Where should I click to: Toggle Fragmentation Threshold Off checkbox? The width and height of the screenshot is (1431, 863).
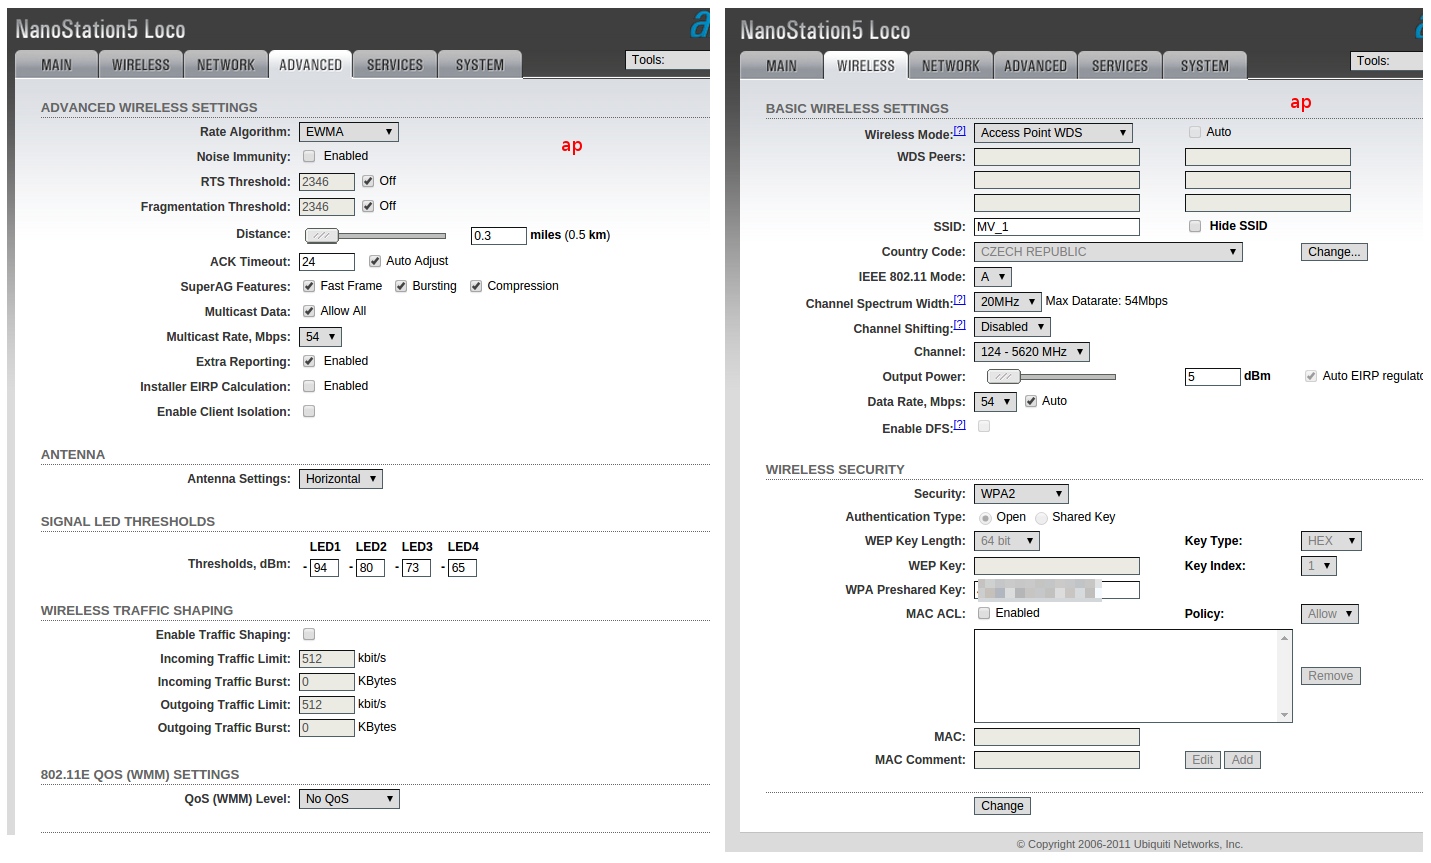click(x=368, y=206)
